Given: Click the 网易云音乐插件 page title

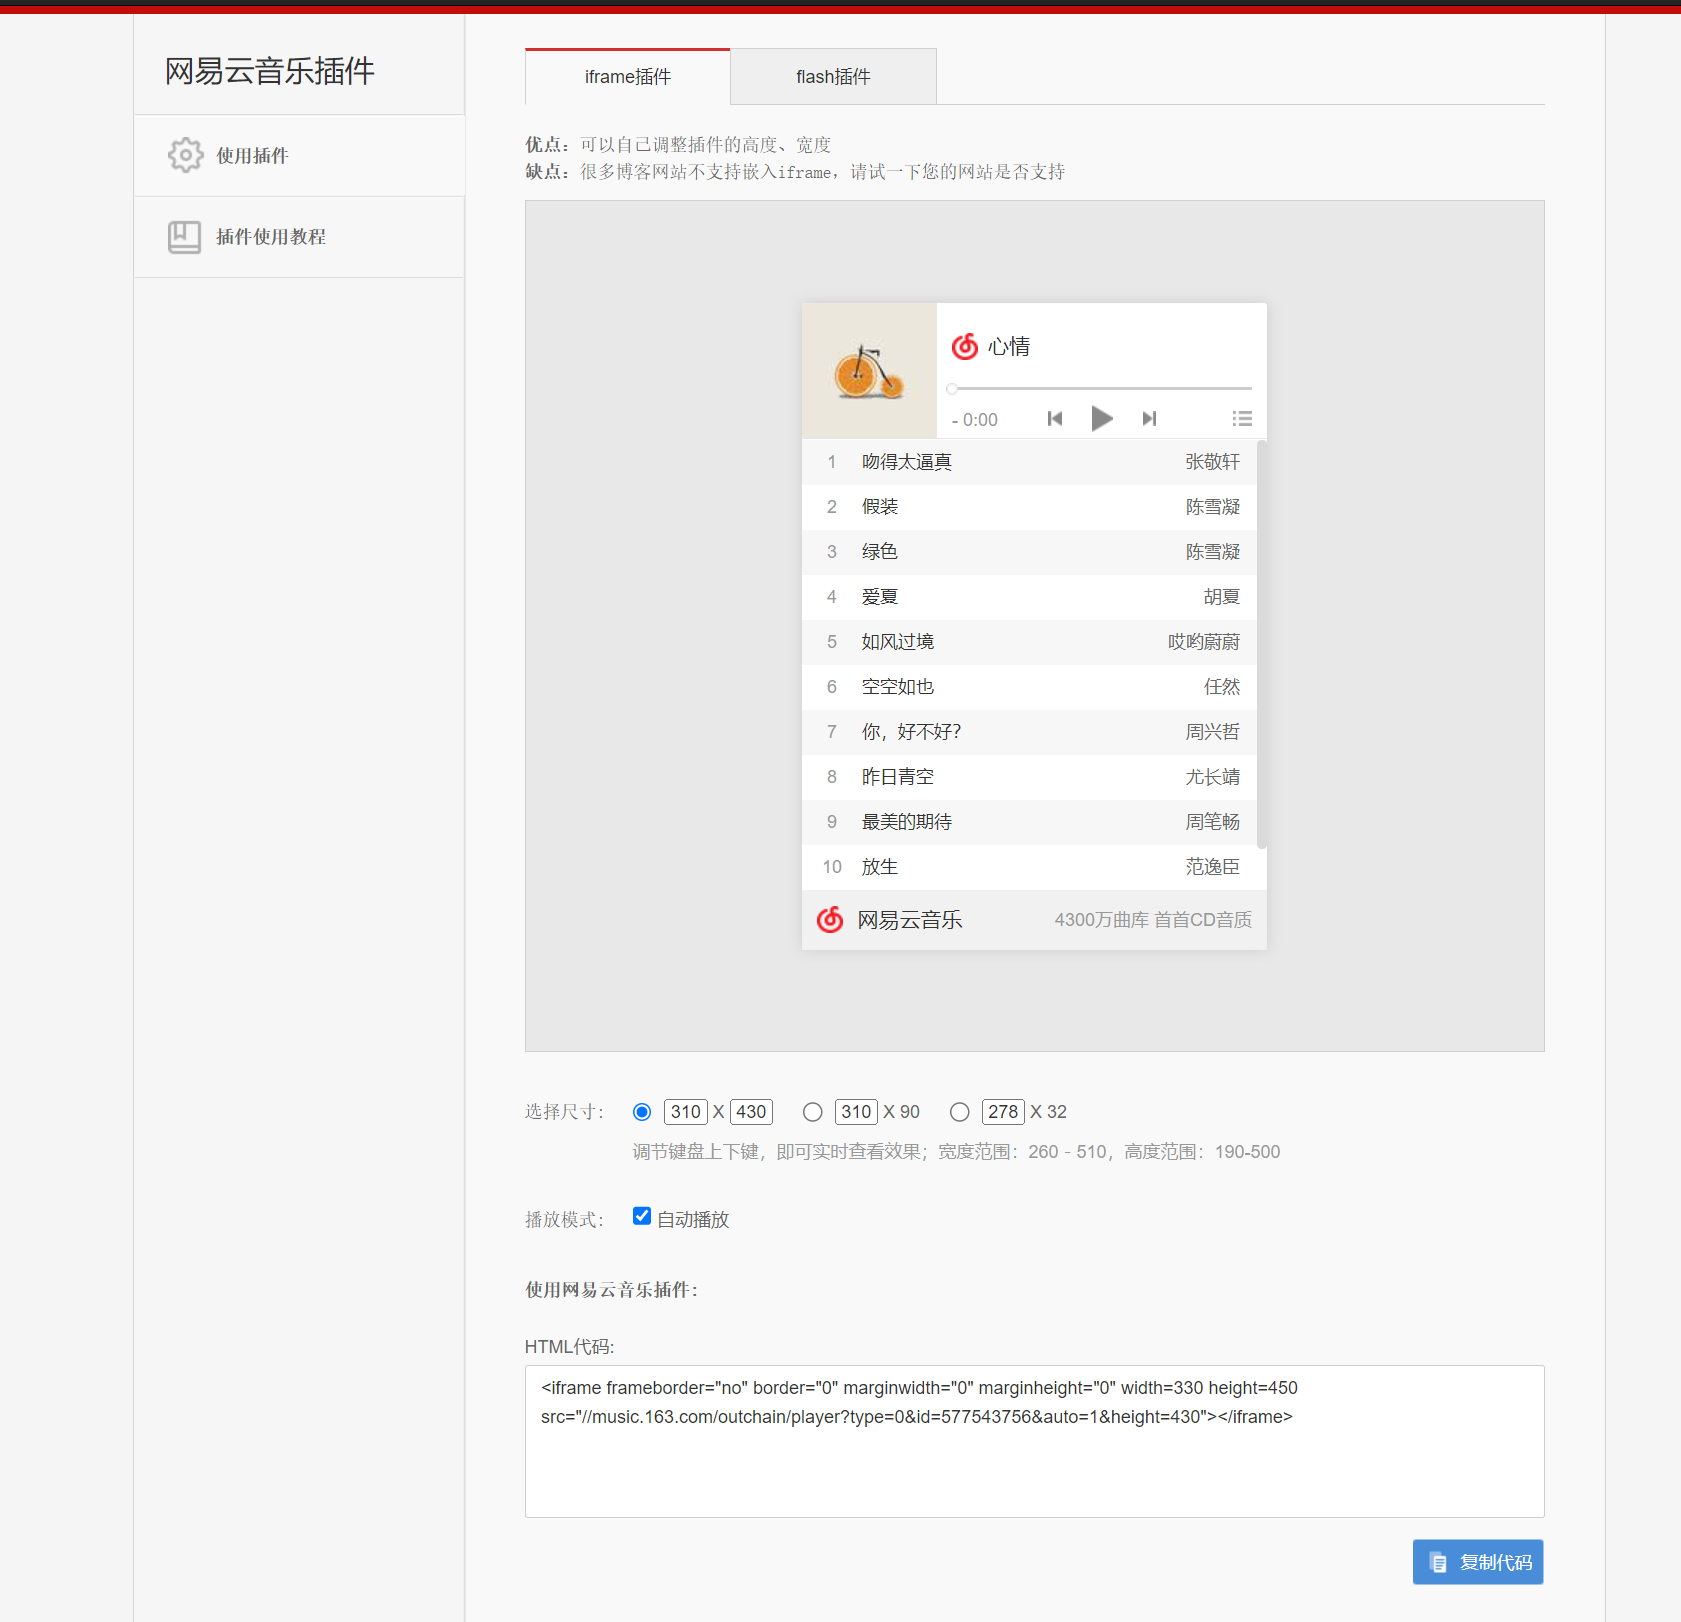Looking at the screenshot, I should pyautogui.click(x=270, y=71).
